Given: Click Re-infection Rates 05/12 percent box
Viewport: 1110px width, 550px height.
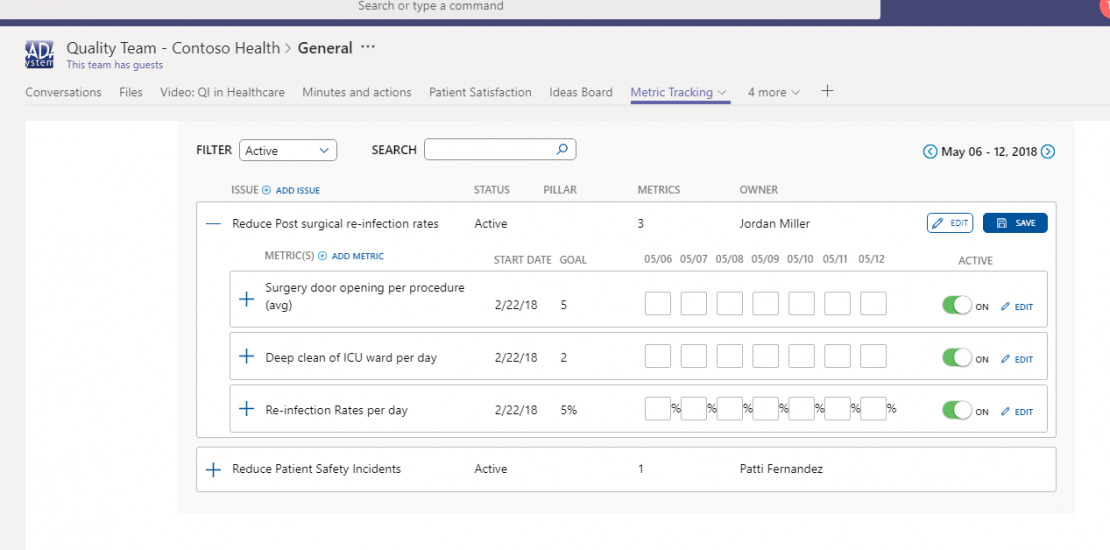Looking at the screenshot, I should (x=873, y=408).
